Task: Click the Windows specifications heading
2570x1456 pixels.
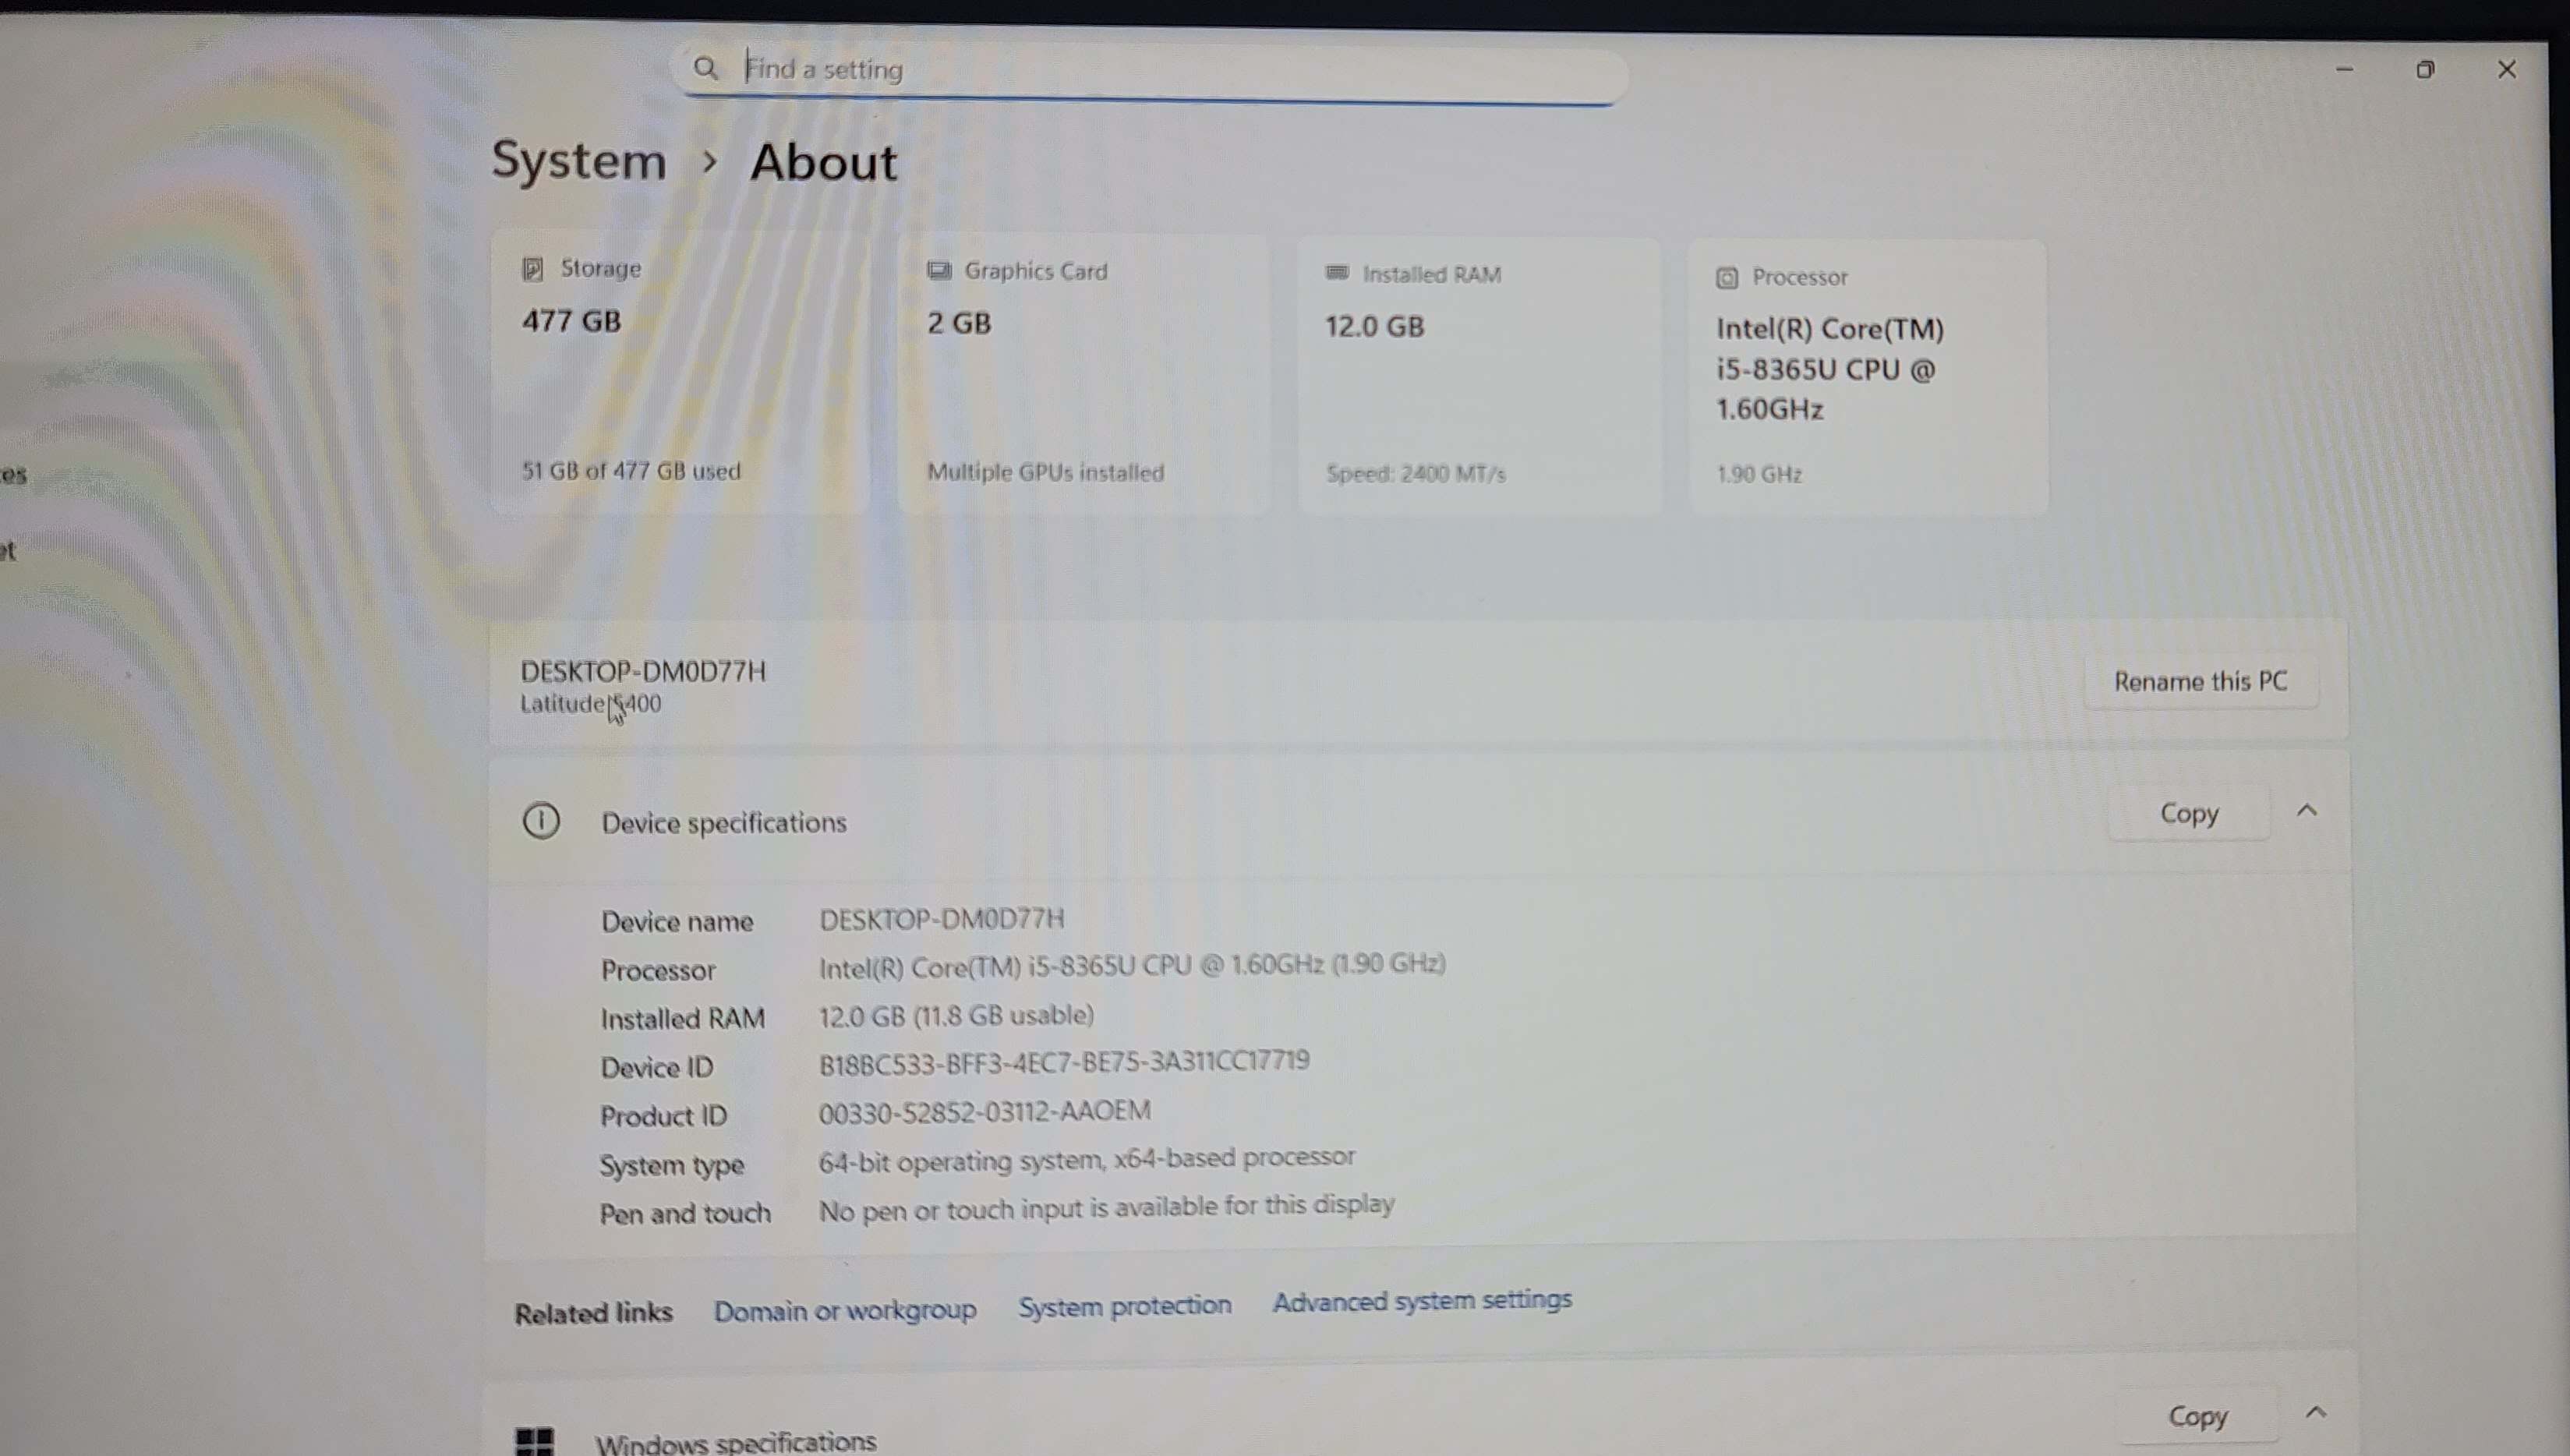Action: pyautogui.click(x=736, y=1442)
